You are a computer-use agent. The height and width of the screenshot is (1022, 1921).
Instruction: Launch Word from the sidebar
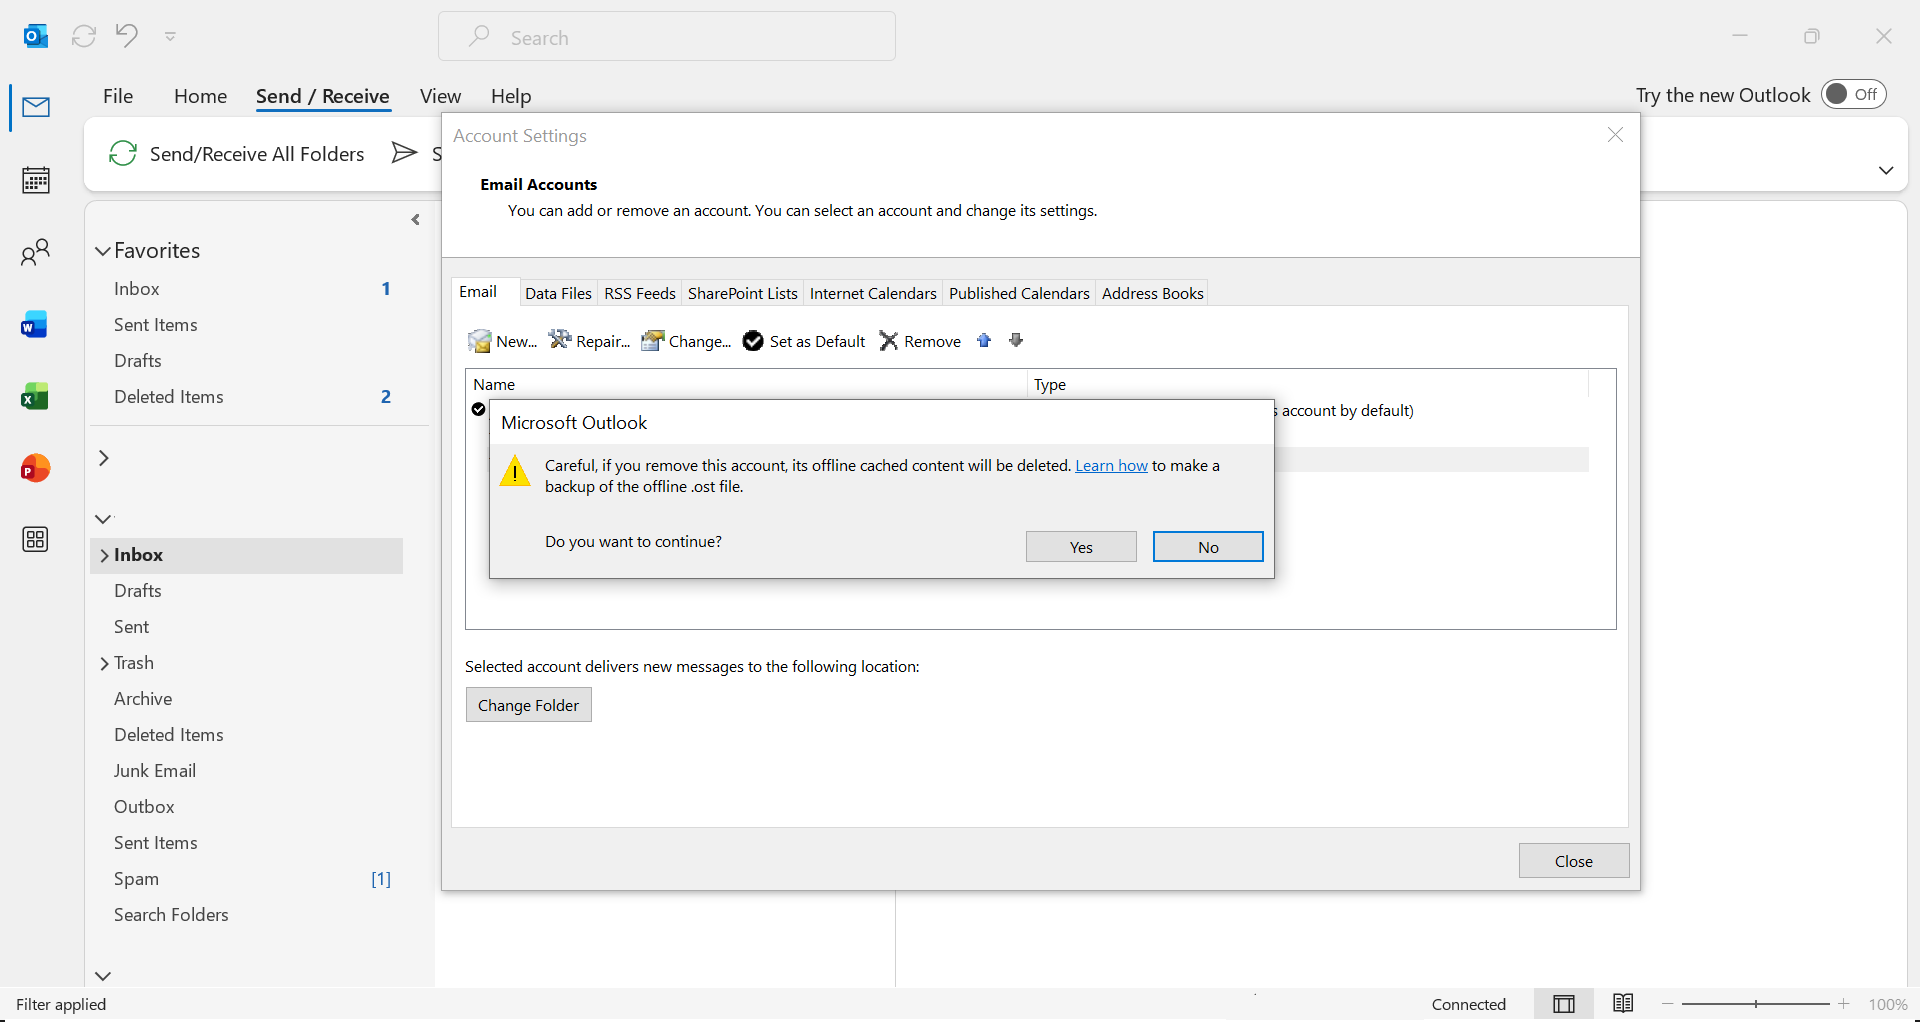click(35, 325)
